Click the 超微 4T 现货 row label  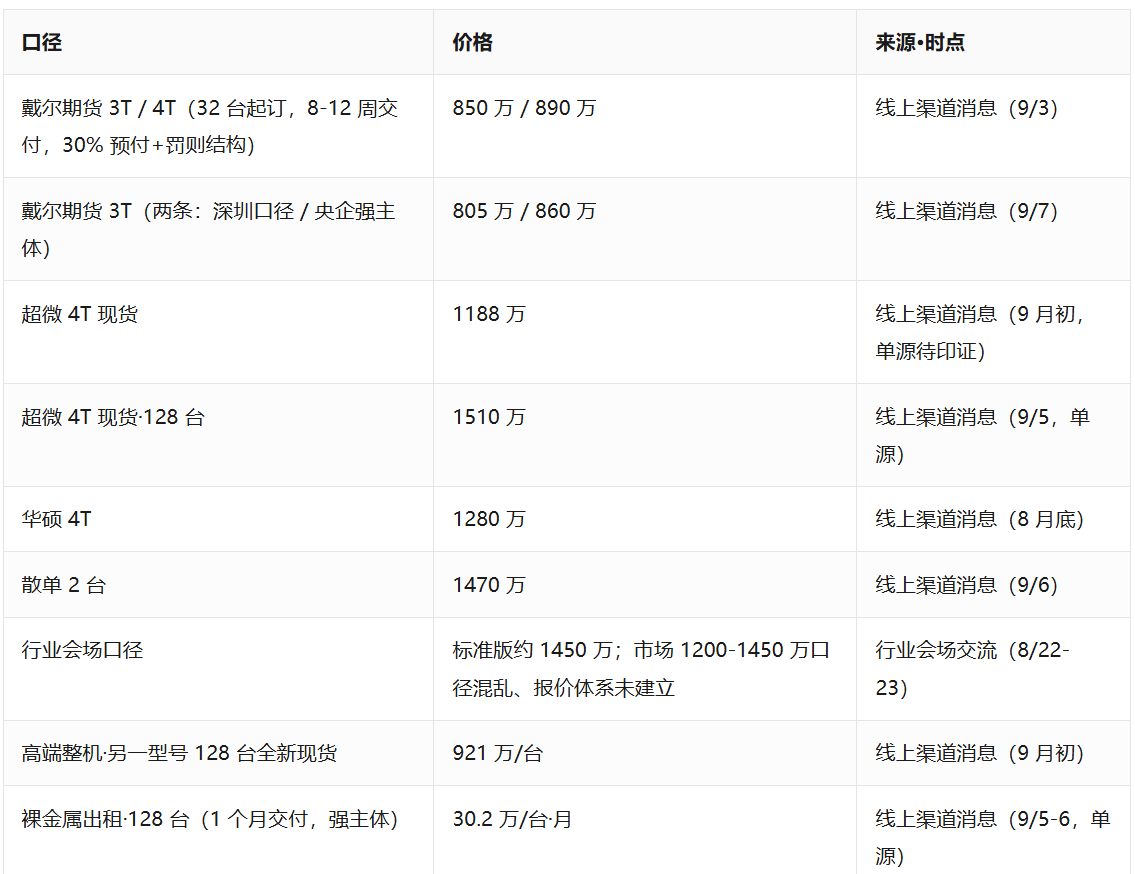click(80, 314)
